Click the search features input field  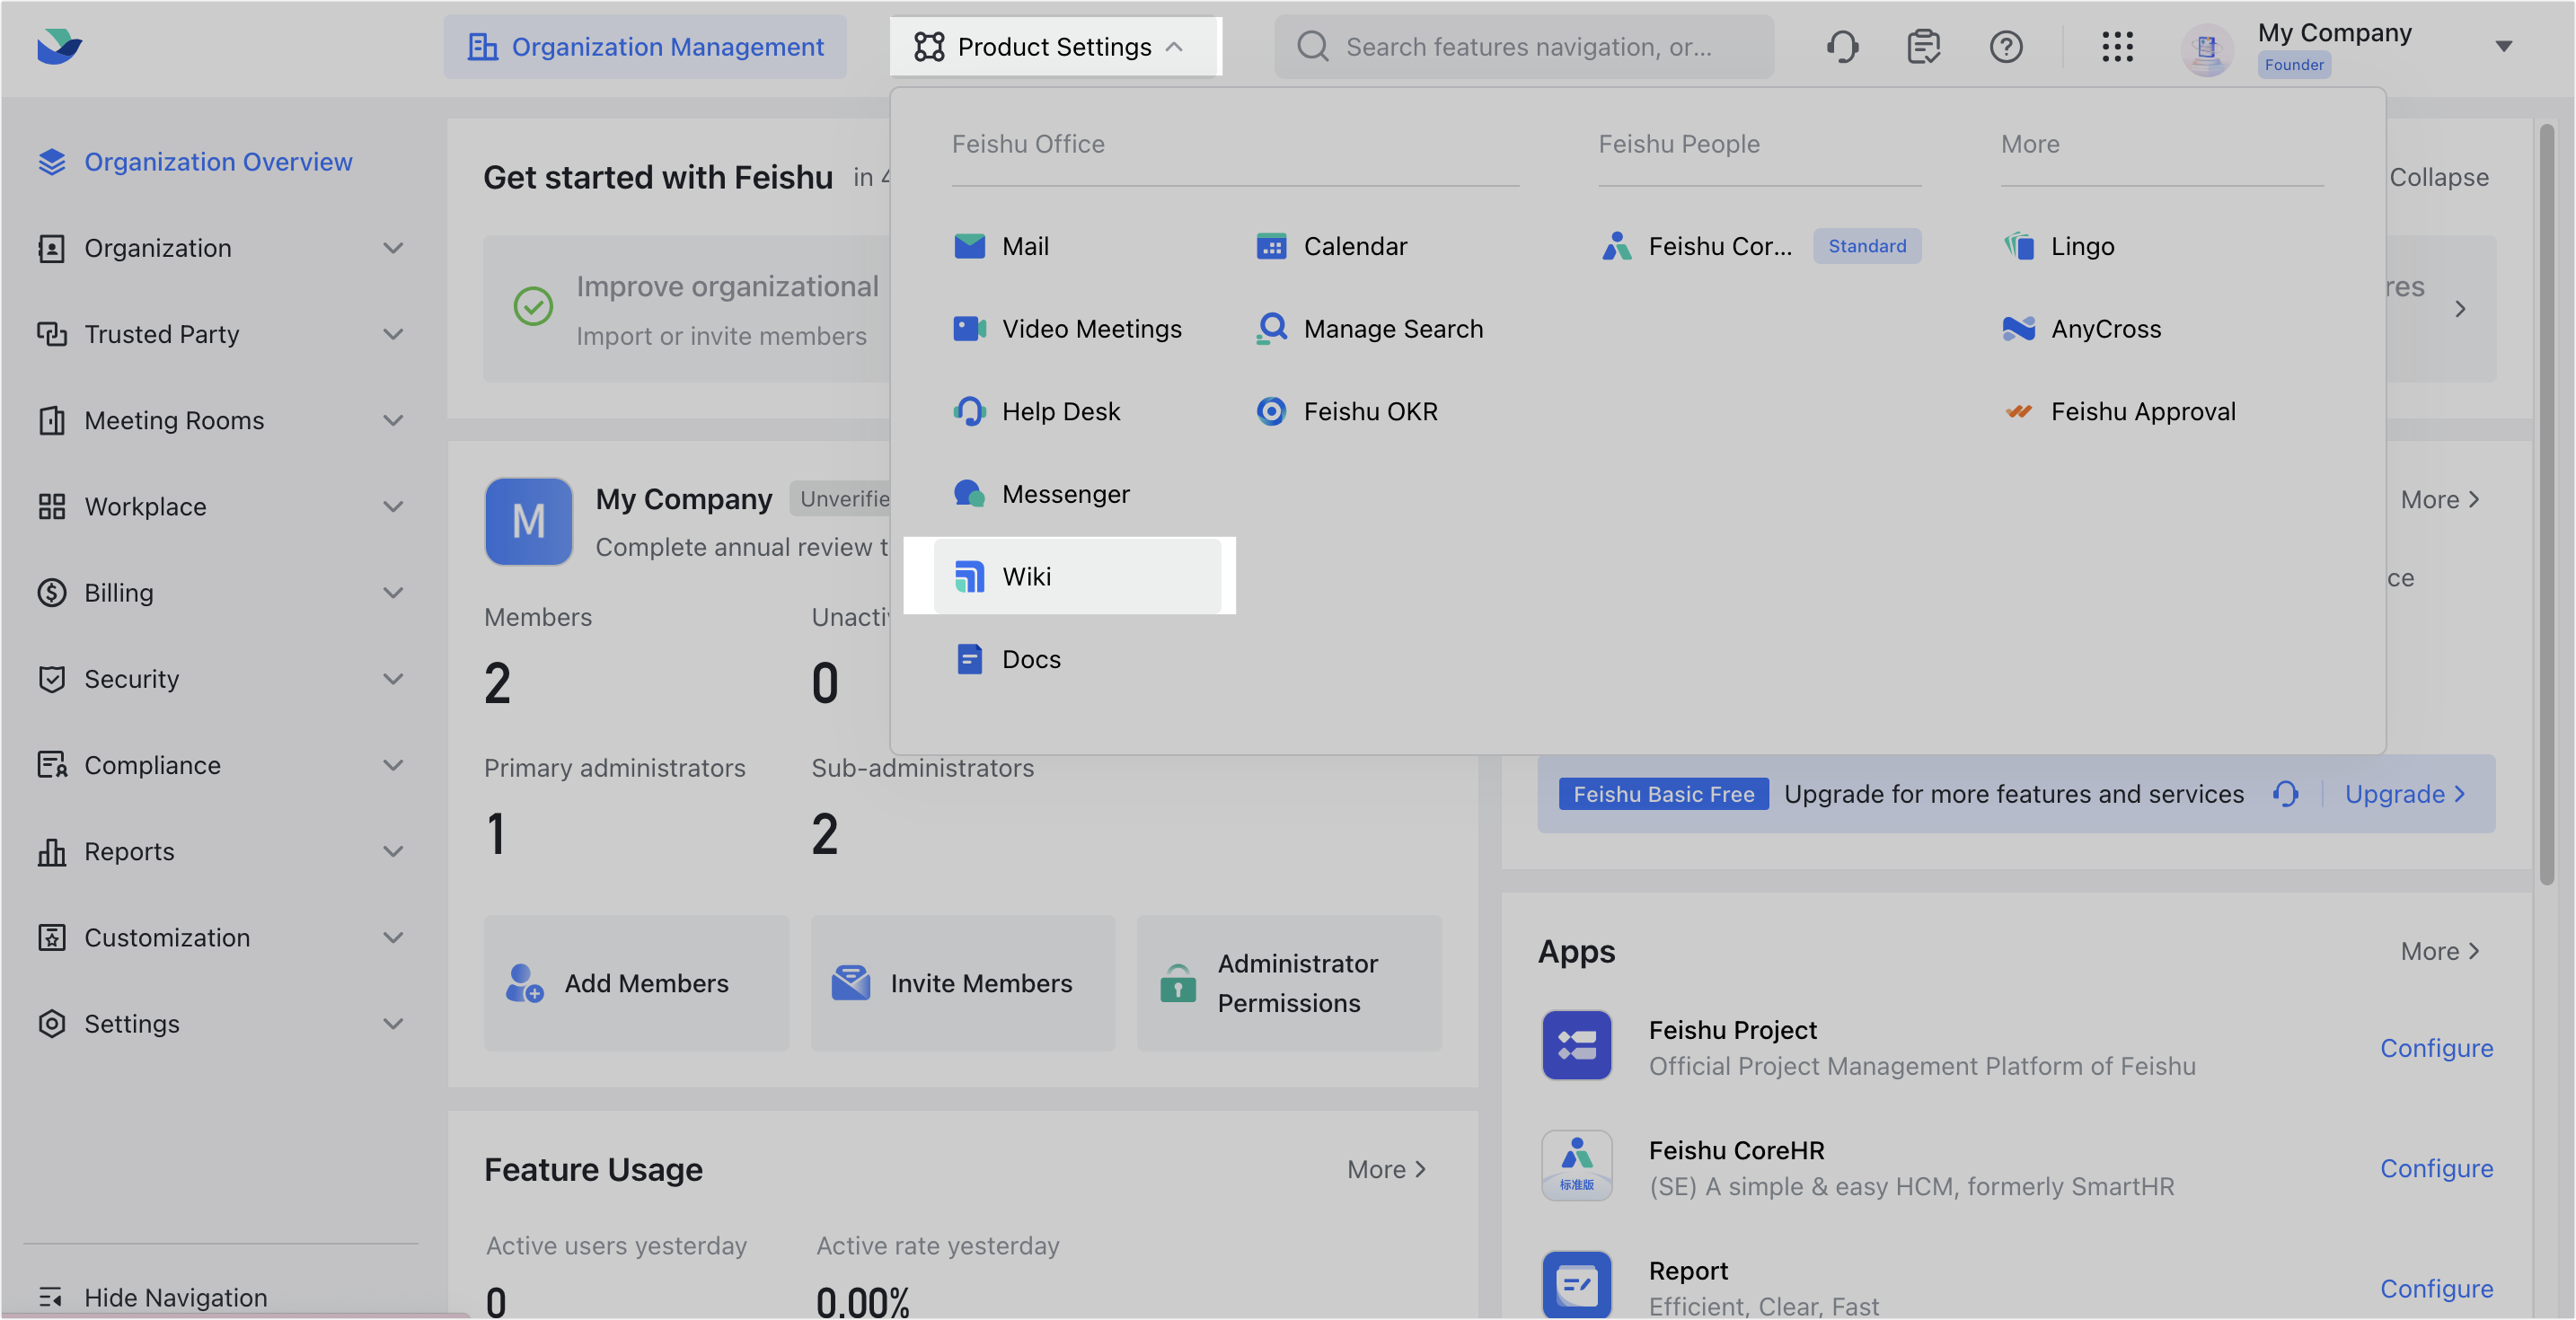(x=1524, y=46)
